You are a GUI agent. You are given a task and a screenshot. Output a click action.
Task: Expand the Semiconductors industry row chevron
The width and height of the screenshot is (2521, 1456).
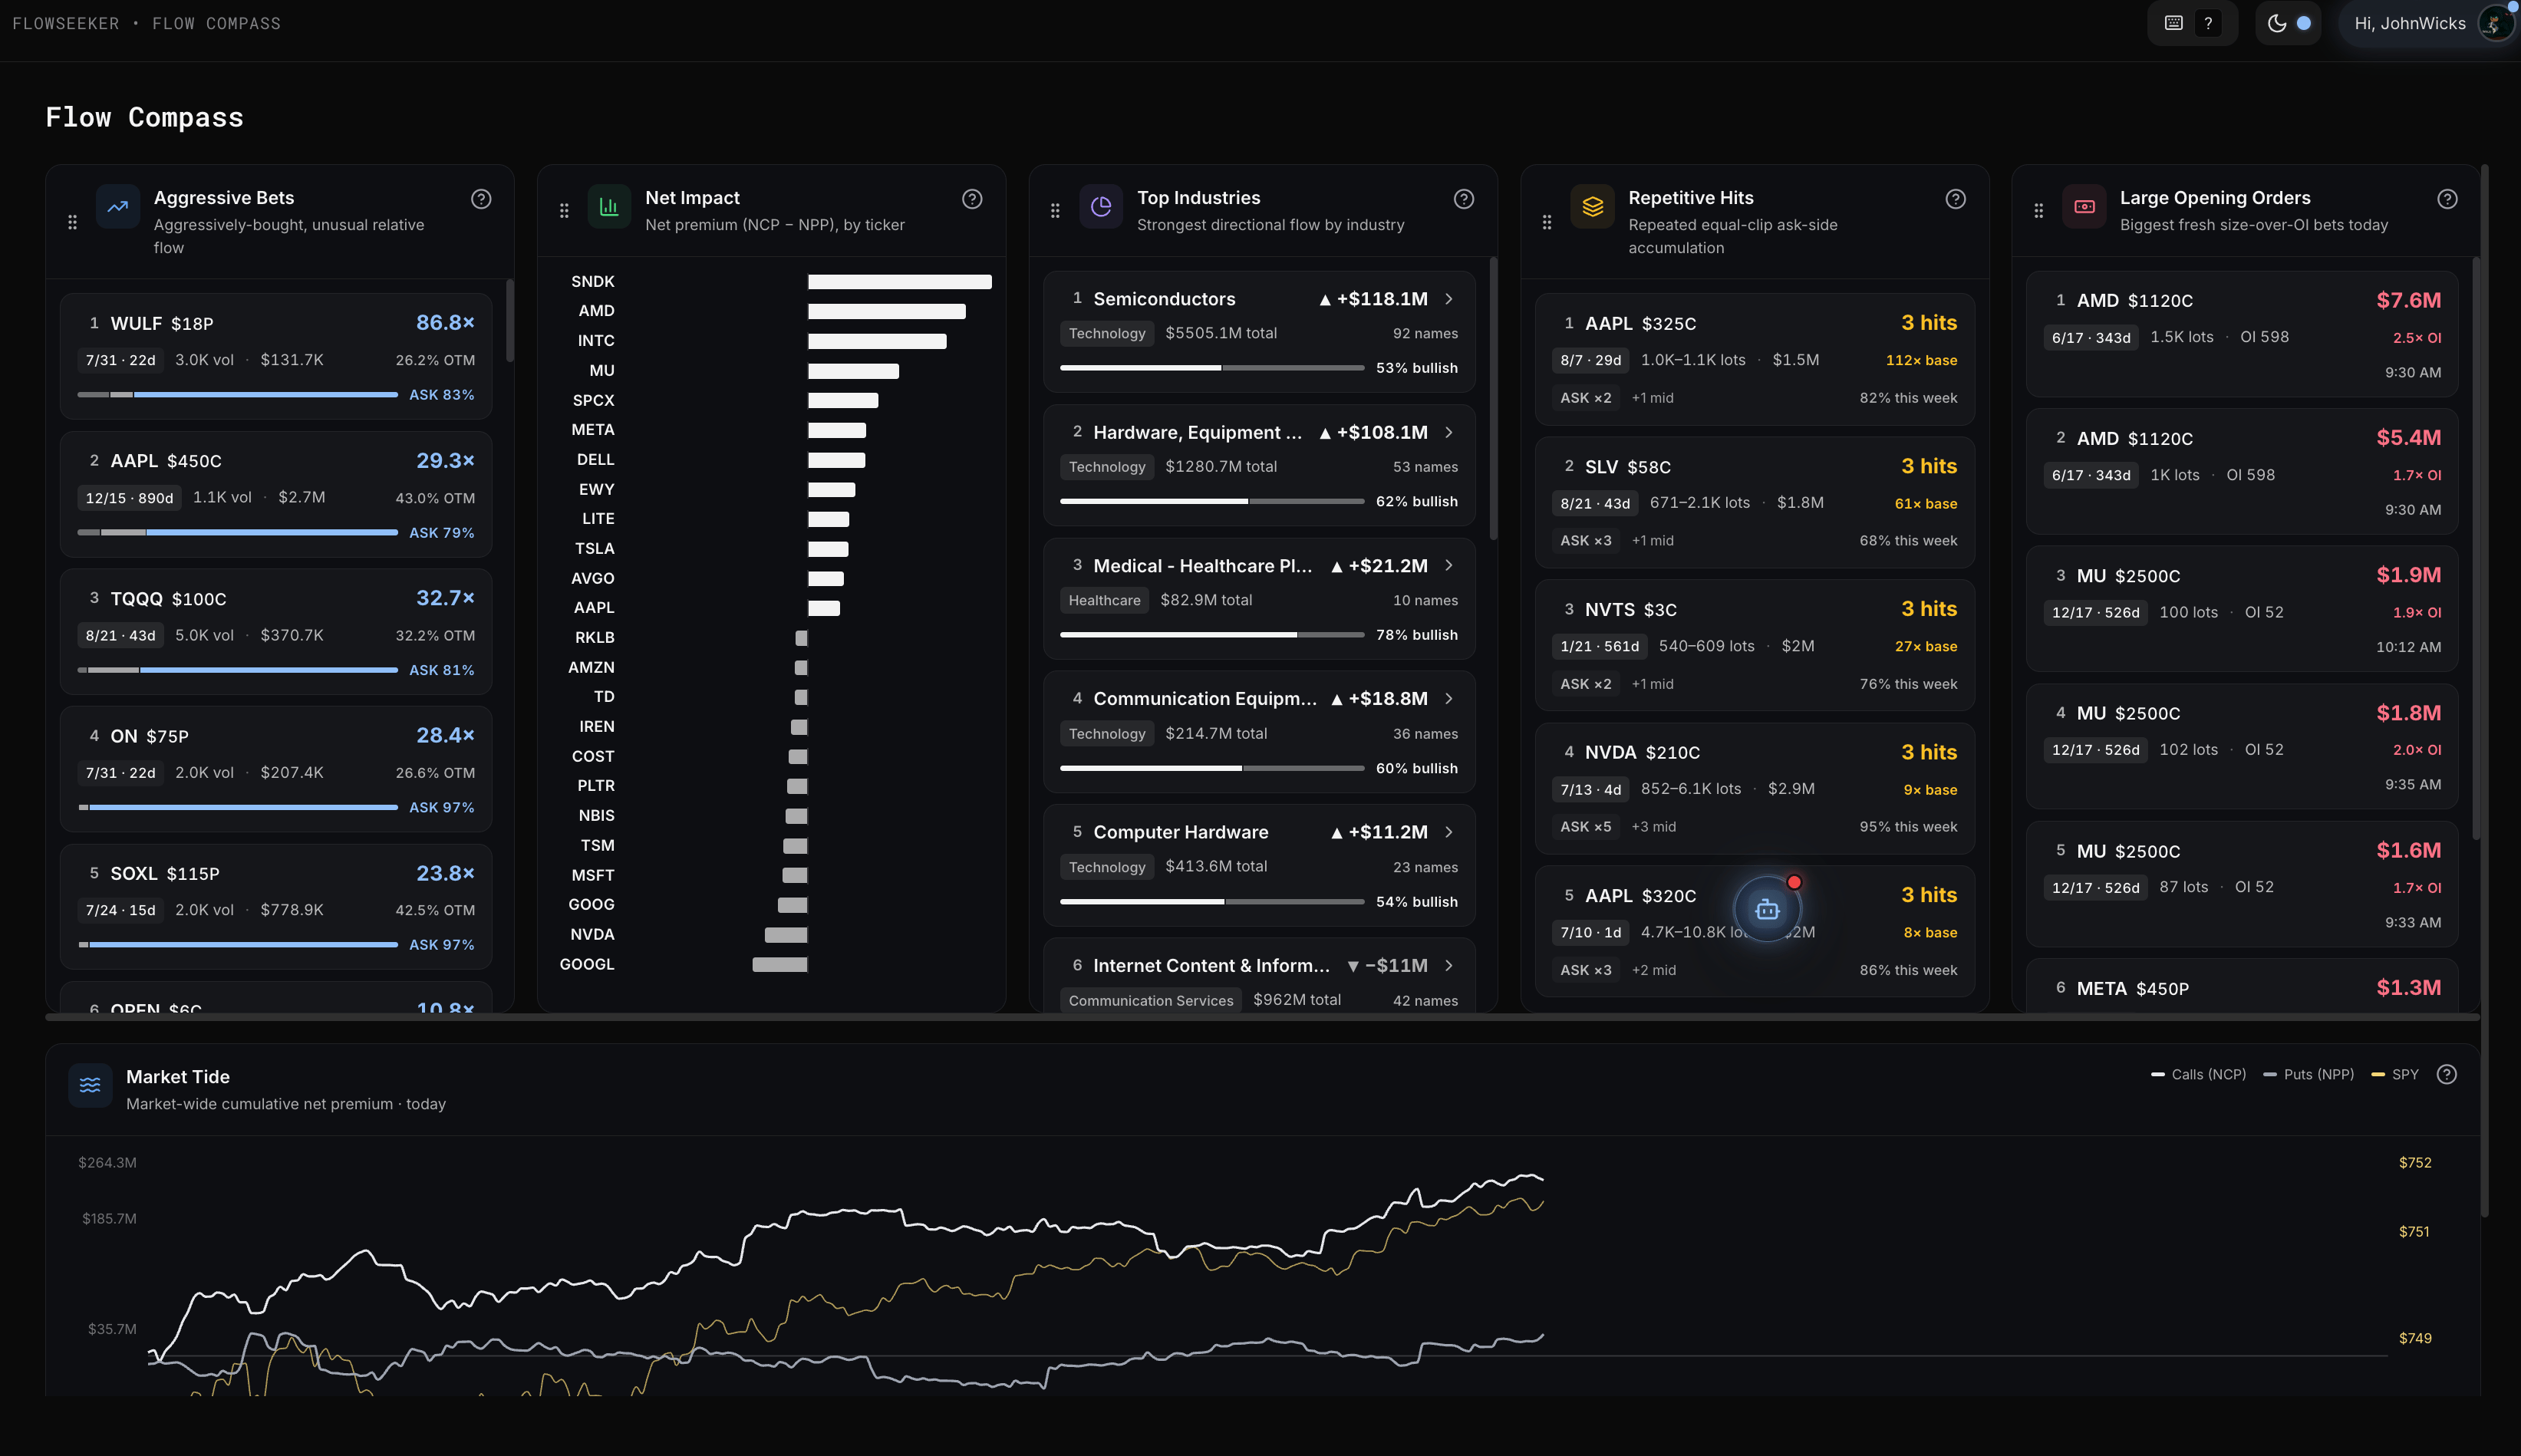pos(1449,299)
